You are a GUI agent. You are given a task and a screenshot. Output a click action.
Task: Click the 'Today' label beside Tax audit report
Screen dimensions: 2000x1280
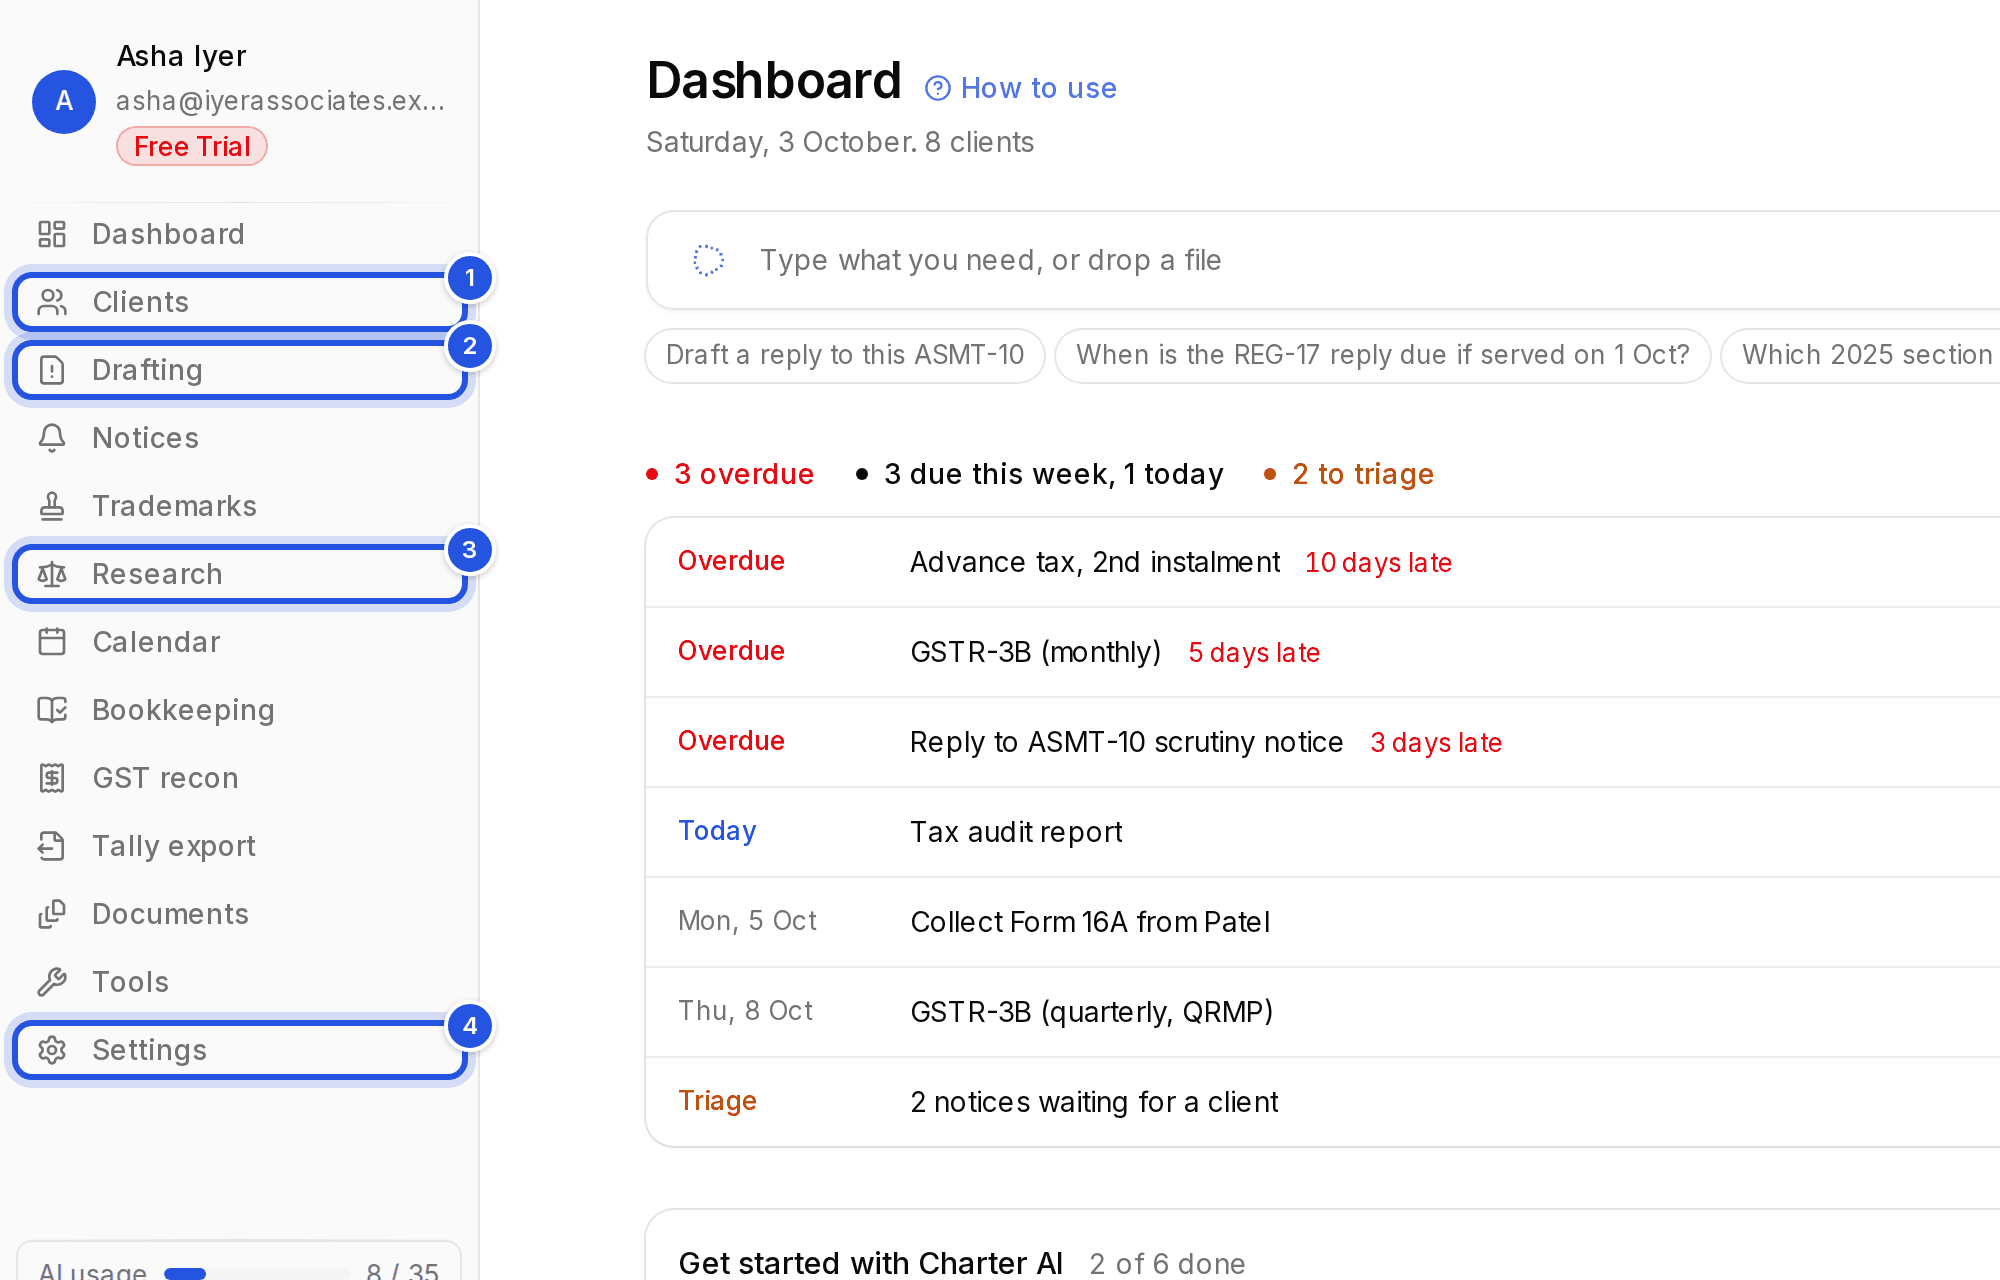[x=717, y=831]
